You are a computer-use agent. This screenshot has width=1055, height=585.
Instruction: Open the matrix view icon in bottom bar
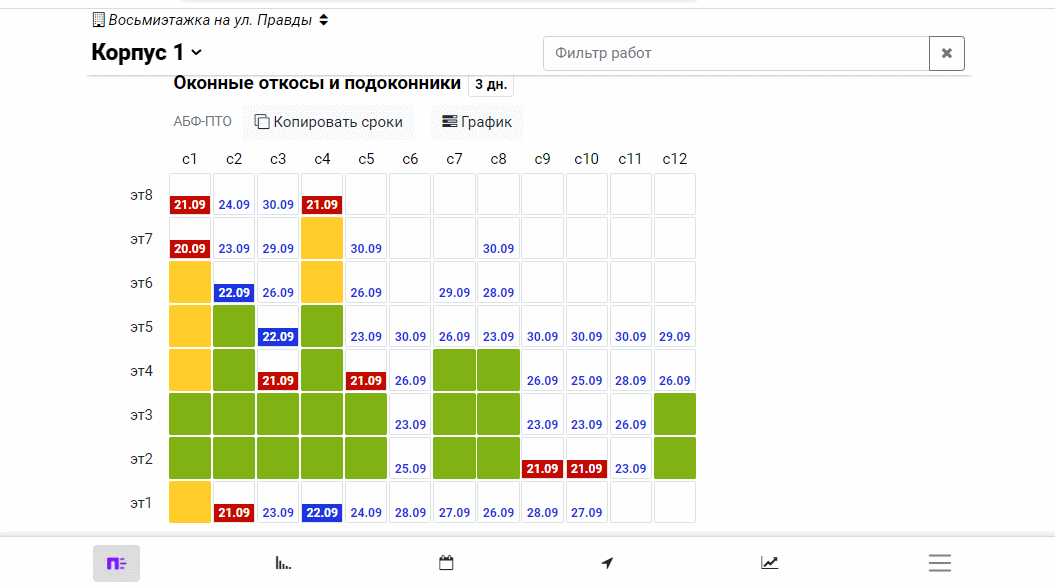point(116,563)
